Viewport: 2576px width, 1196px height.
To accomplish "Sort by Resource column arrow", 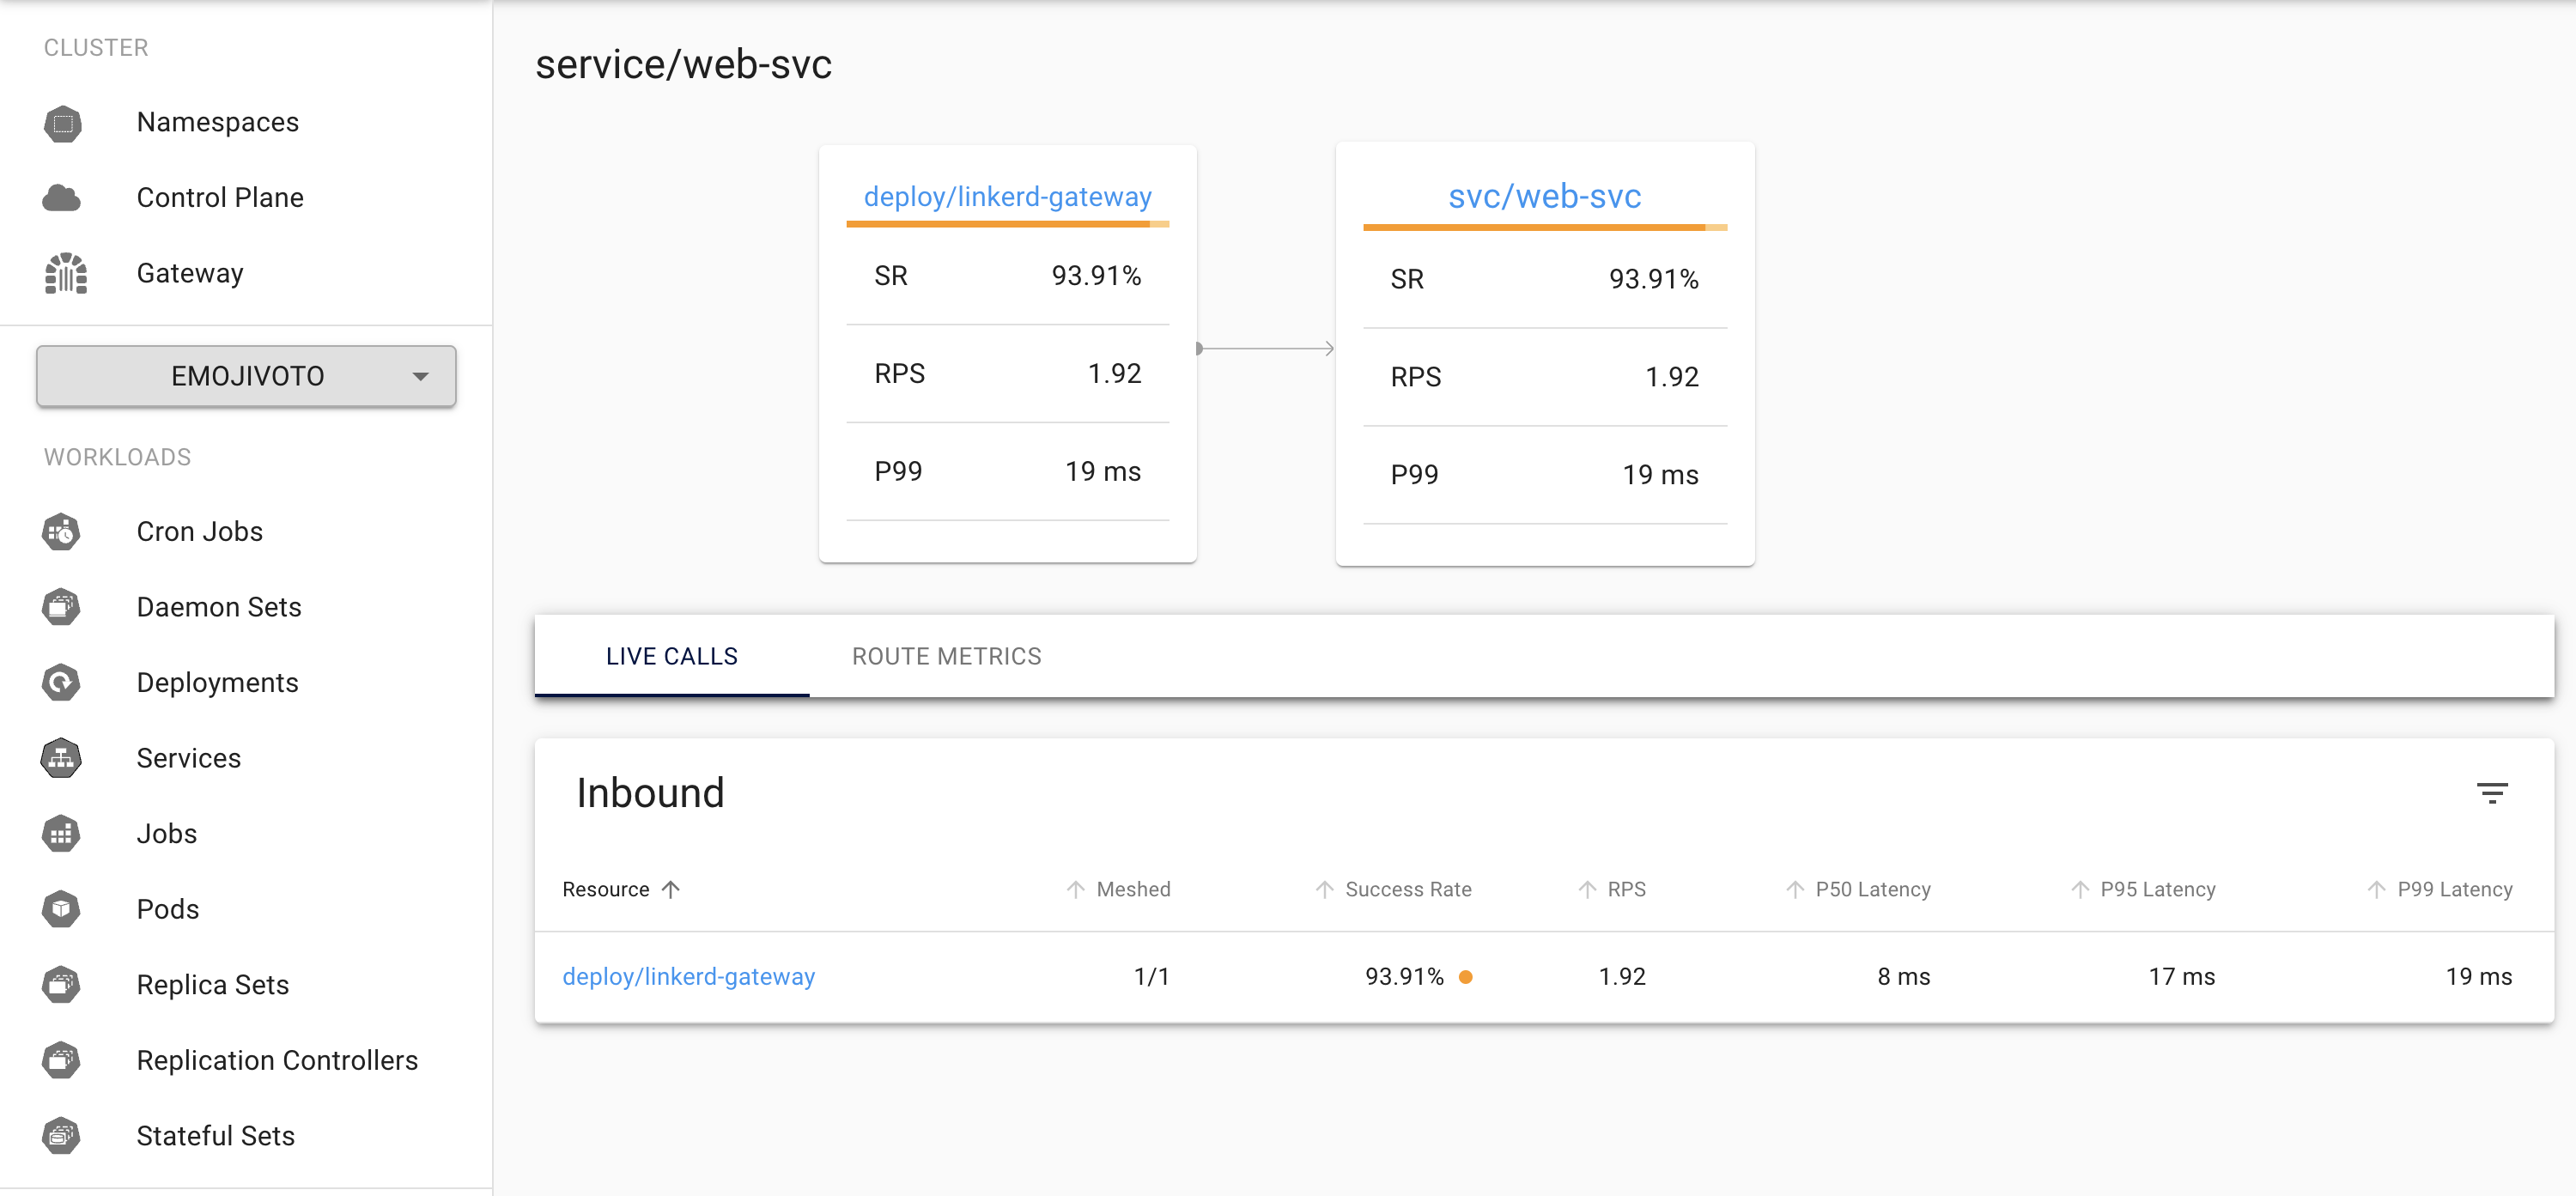I will pos(671,889).
